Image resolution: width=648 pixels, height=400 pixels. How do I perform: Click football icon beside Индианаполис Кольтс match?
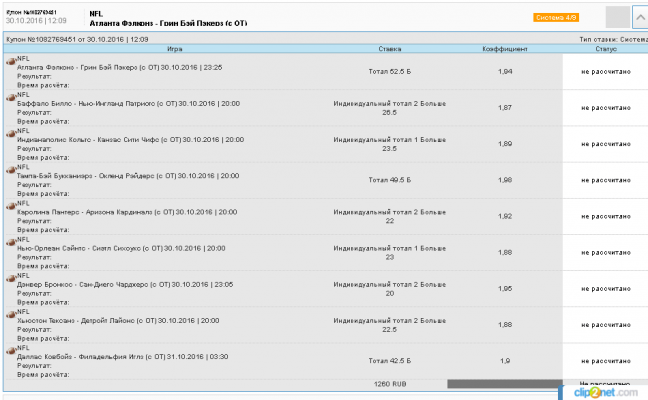11,134
